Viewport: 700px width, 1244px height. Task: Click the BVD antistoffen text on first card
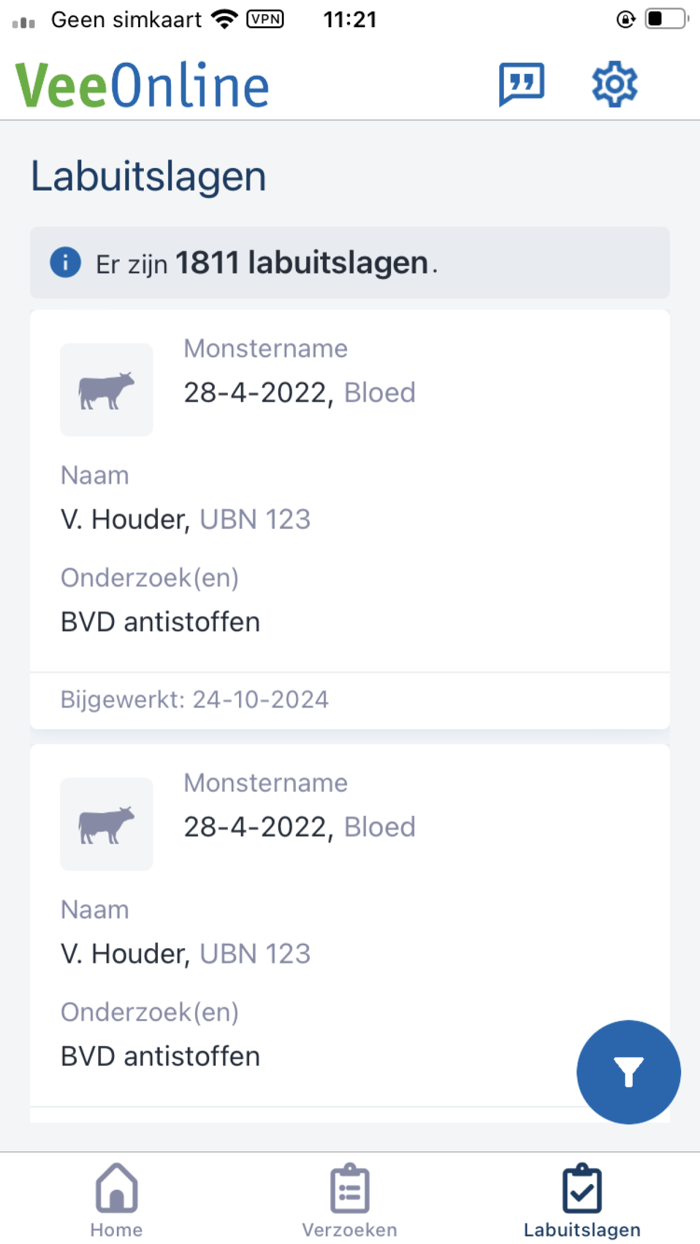pos(160,621)
